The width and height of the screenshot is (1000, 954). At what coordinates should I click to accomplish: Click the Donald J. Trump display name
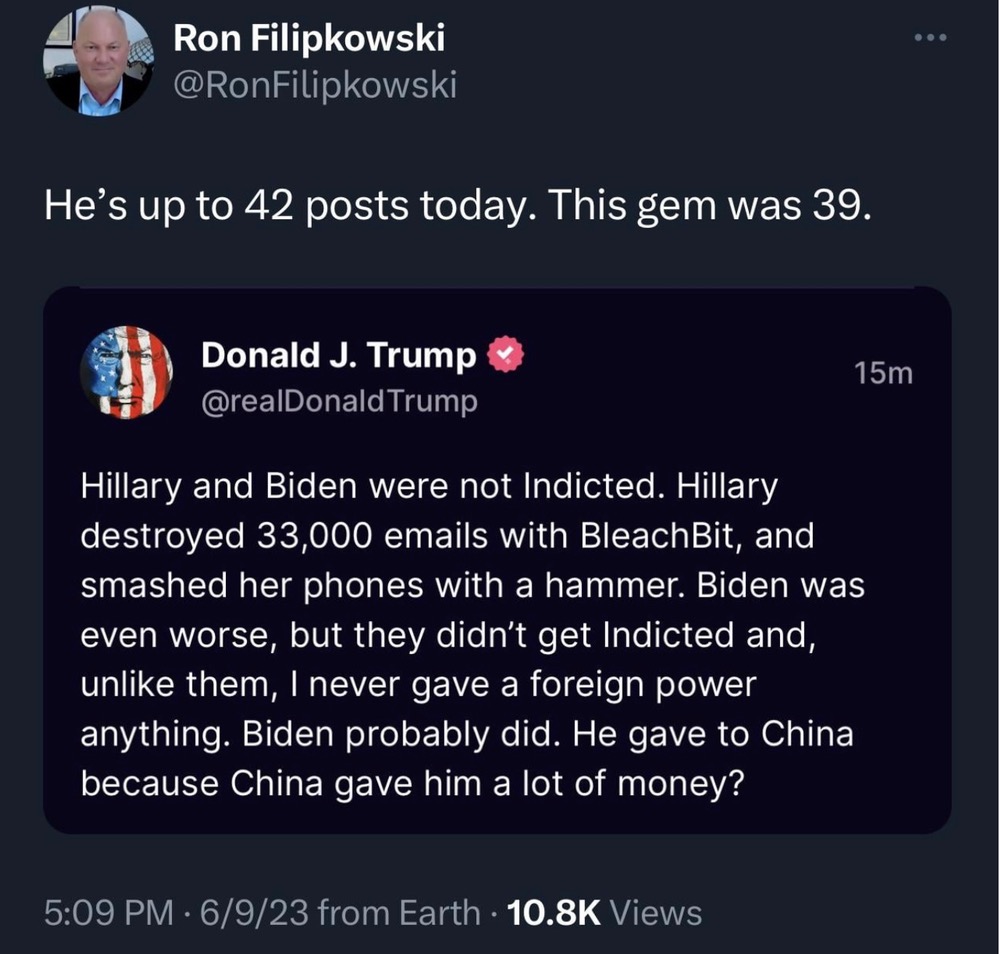(338, 355)
